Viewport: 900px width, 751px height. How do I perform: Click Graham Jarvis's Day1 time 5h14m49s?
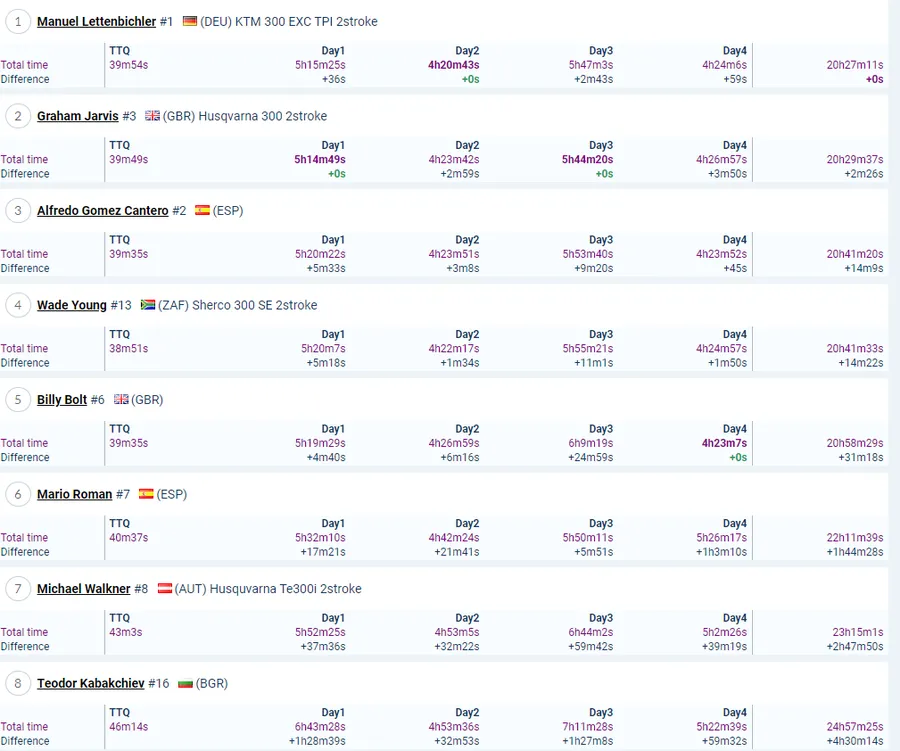pos(319,160)
